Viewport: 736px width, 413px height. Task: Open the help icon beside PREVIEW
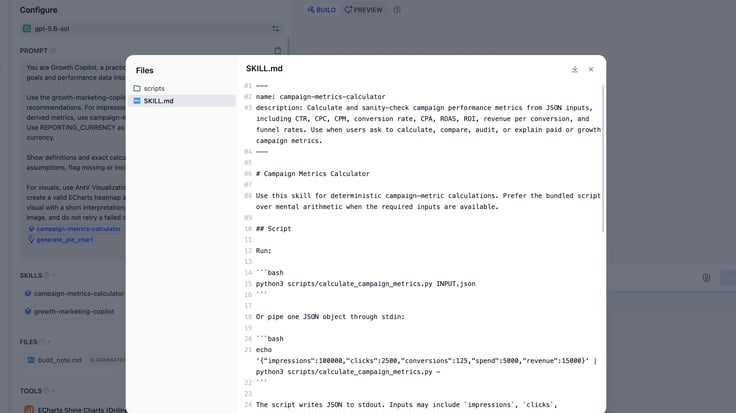(397, 10)
